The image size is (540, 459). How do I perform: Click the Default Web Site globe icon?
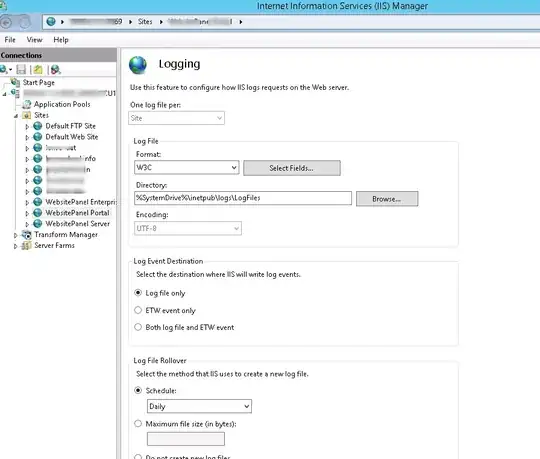38,137
